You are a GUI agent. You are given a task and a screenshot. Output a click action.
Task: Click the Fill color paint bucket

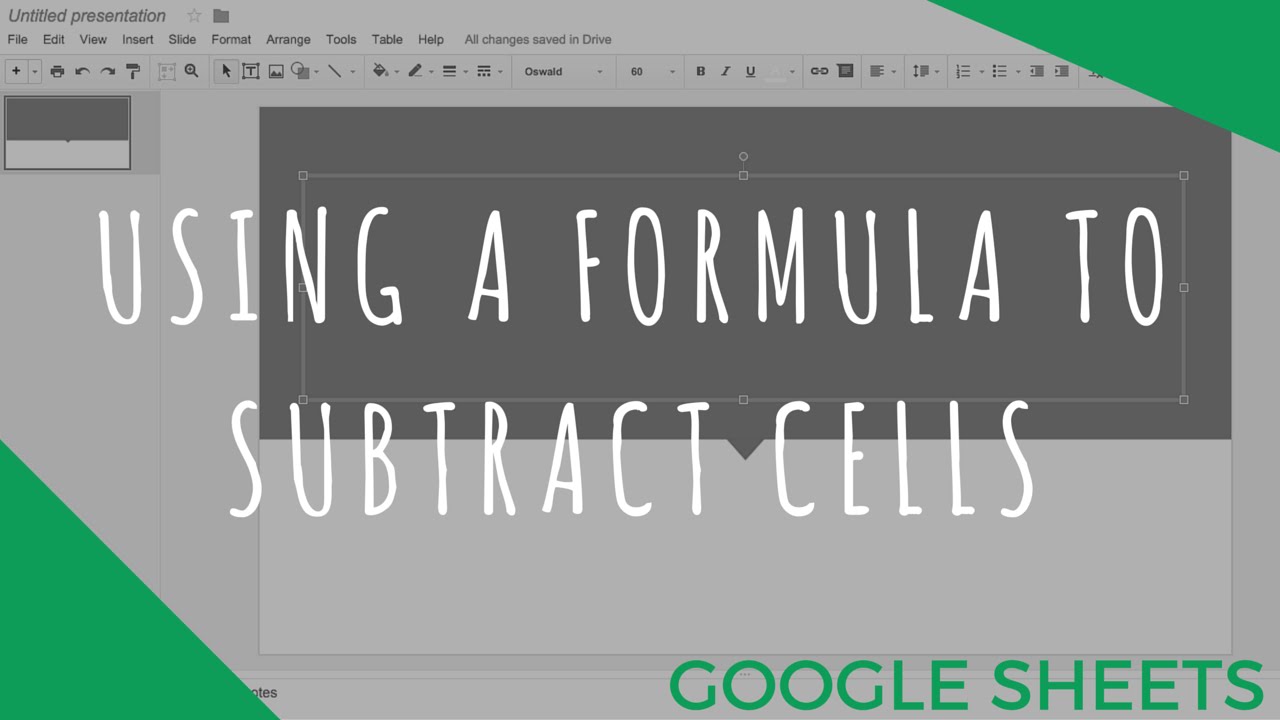tap(379, 71)
